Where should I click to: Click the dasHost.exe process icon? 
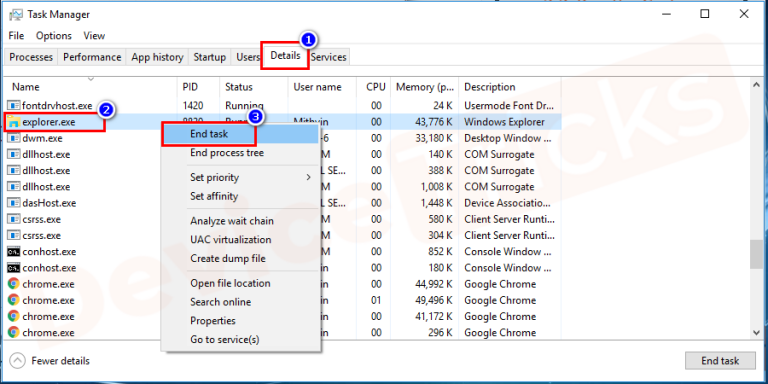click(x=13, y=203)
